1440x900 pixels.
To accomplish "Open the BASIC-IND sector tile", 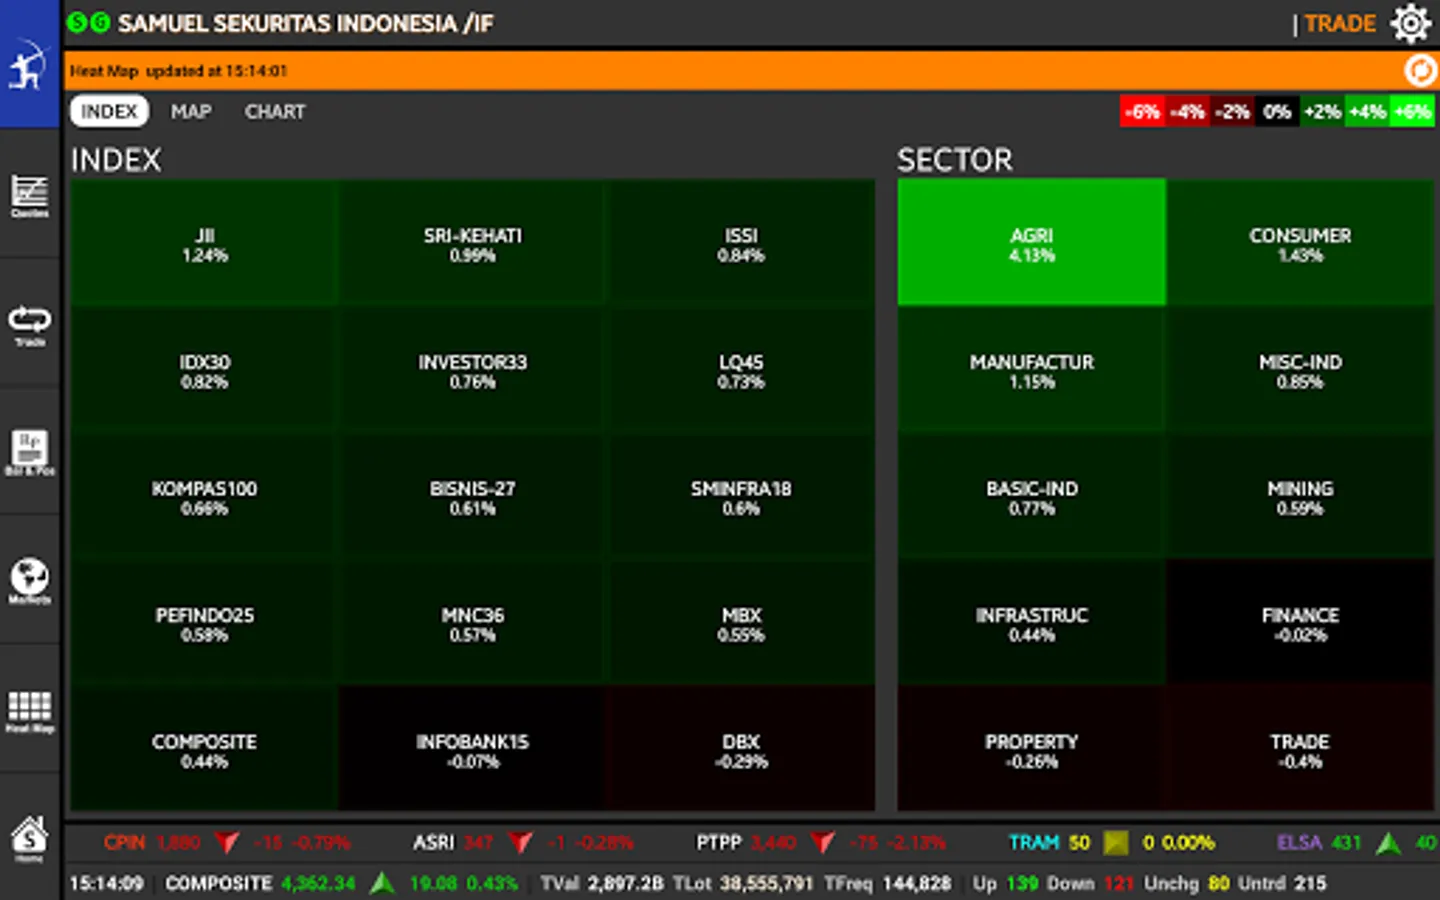I will [1031, 495].
